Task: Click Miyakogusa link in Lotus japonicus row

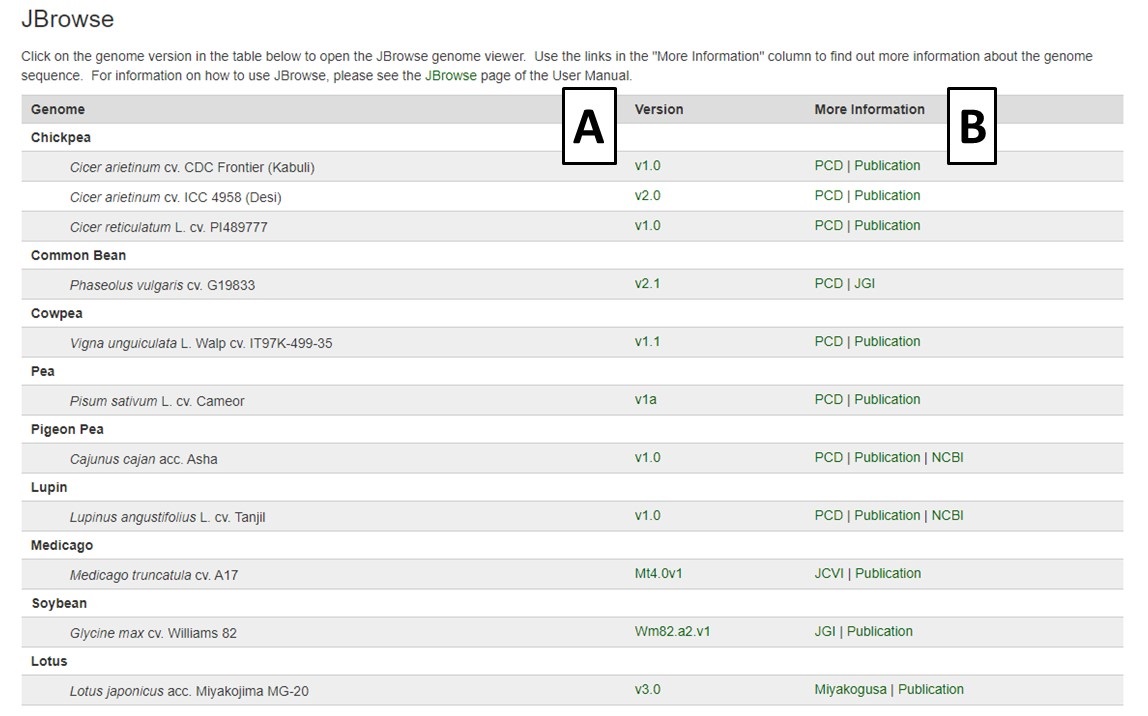Action: 851,689
